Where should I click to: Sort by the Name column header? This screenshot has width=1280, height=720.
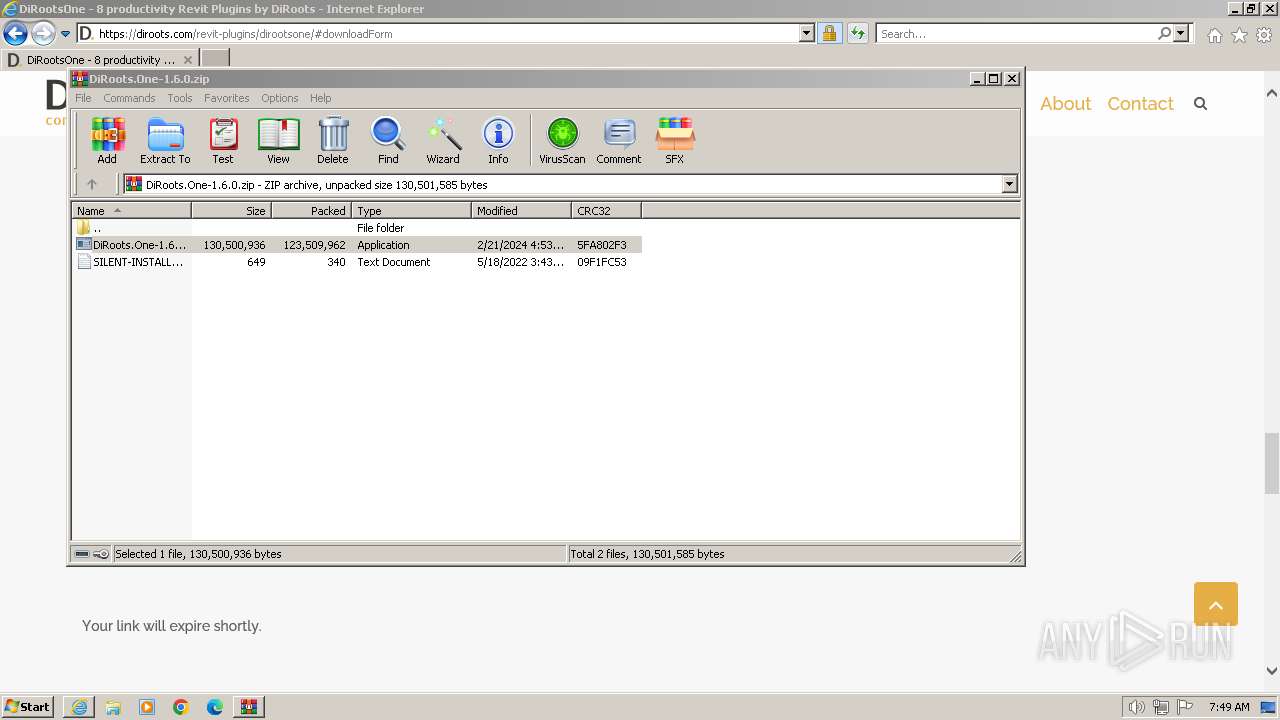[x=131, y=211]
